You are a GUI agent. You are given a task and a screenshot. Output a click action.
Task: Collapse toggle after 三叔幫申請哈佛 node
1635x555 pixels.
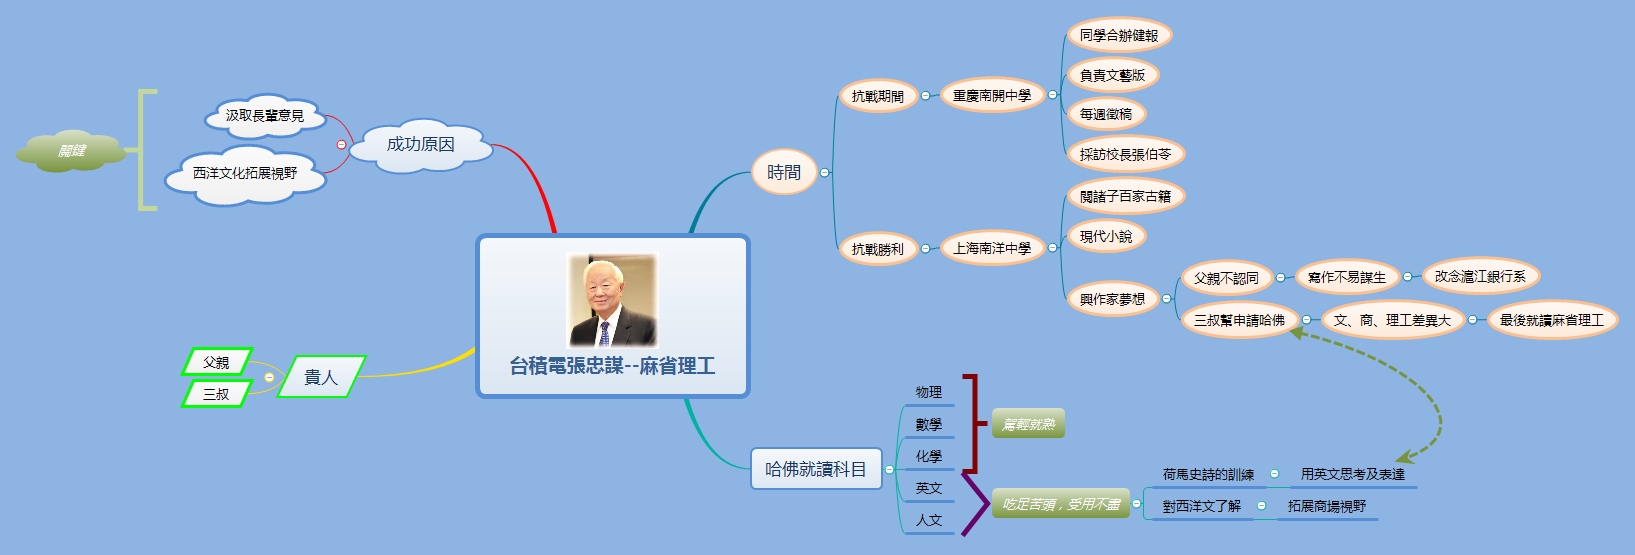click(x=1306, y=320)
